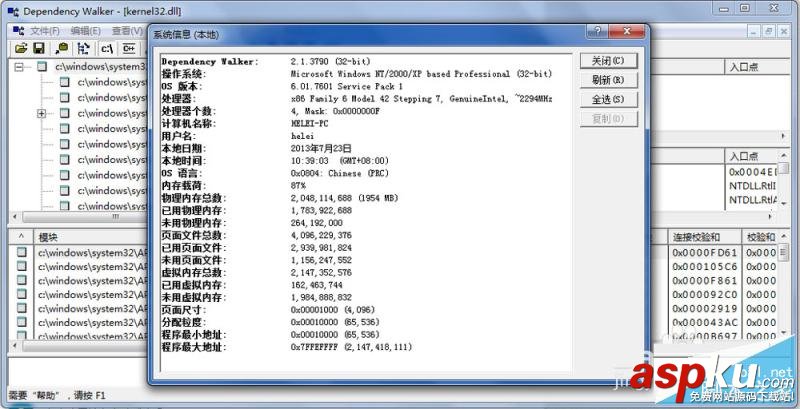Toggle Auto Expand tree toolbar icon
Image resolution: width=800 pixels, height=409 pixels.
[83, 48]
